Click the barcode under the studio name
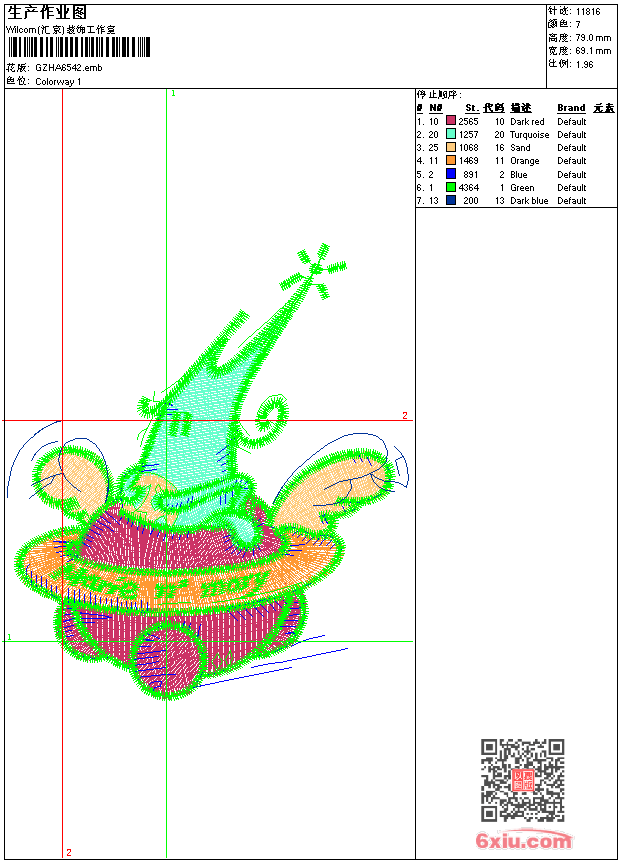The height and width of the screenshot is (860, 620). pos(79,47)
